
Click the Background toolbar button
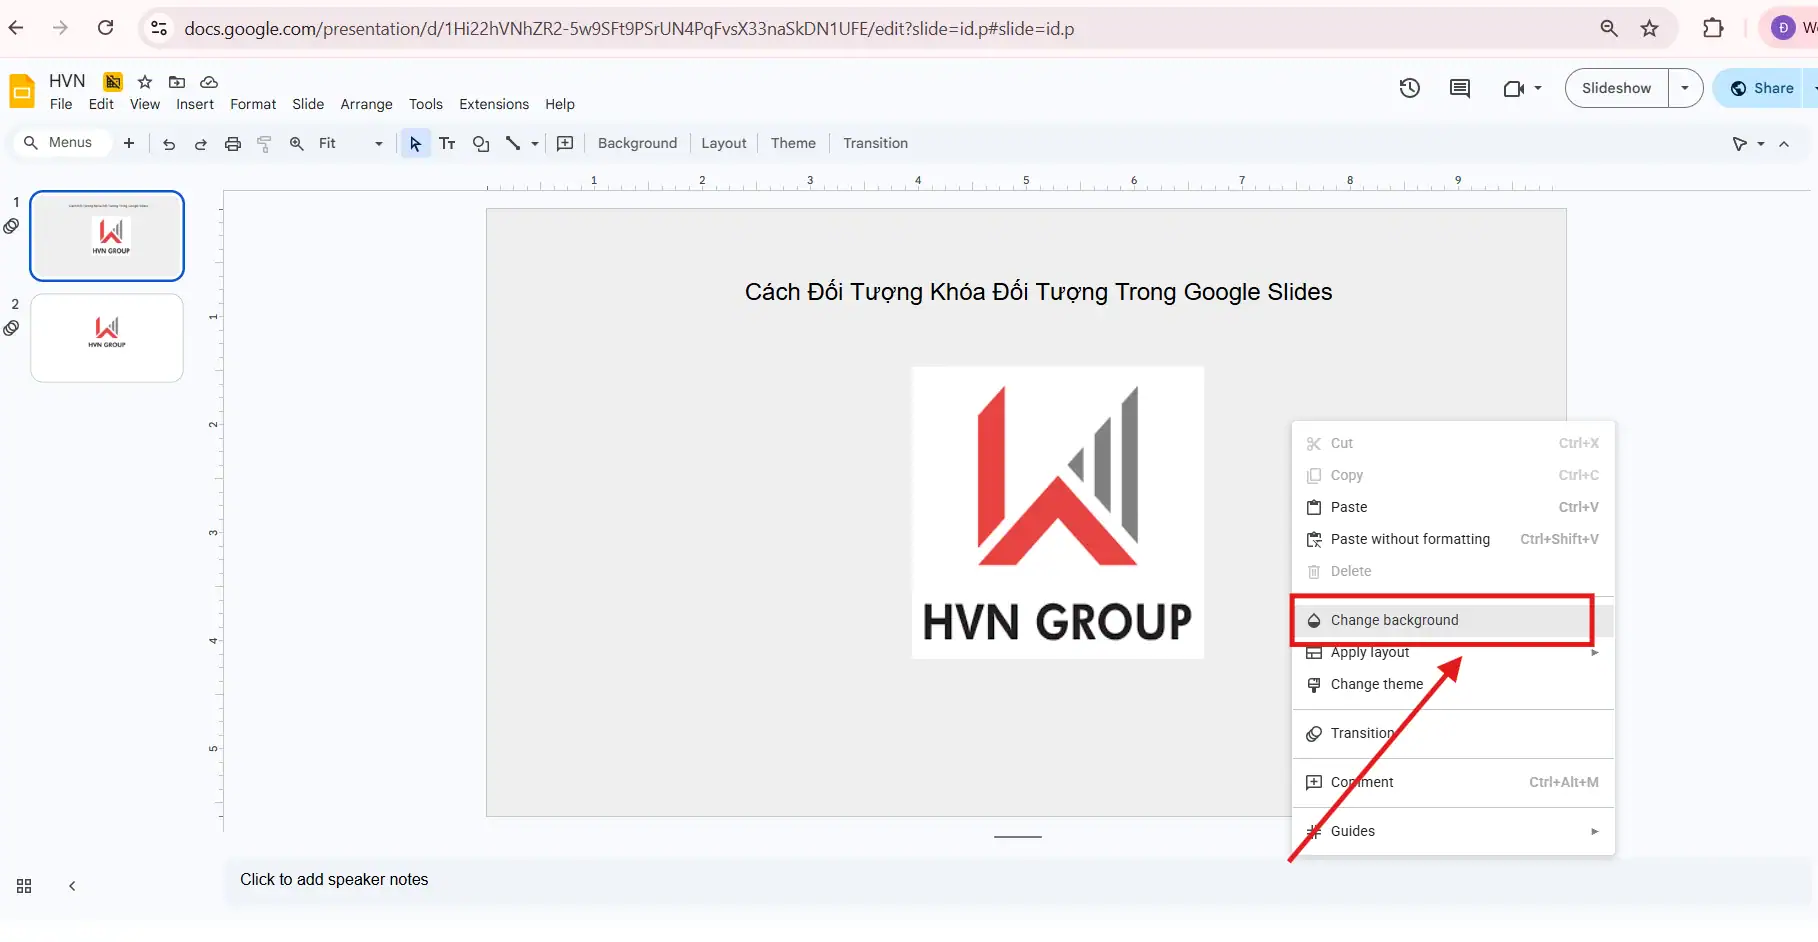pos(637,143)
